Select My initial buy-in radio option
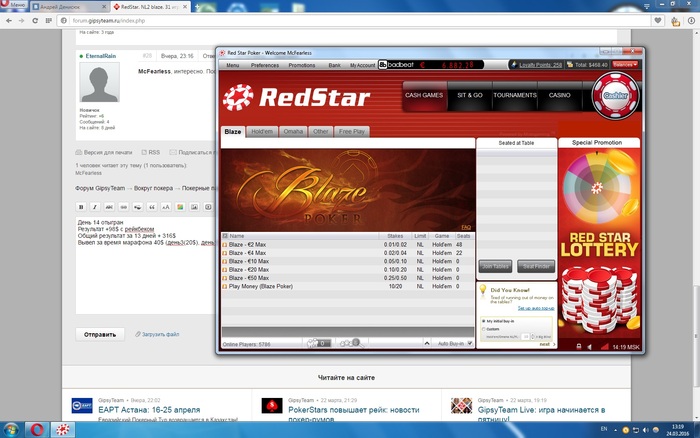Viewport: 700px width, 438px height. tap(483, 321)
